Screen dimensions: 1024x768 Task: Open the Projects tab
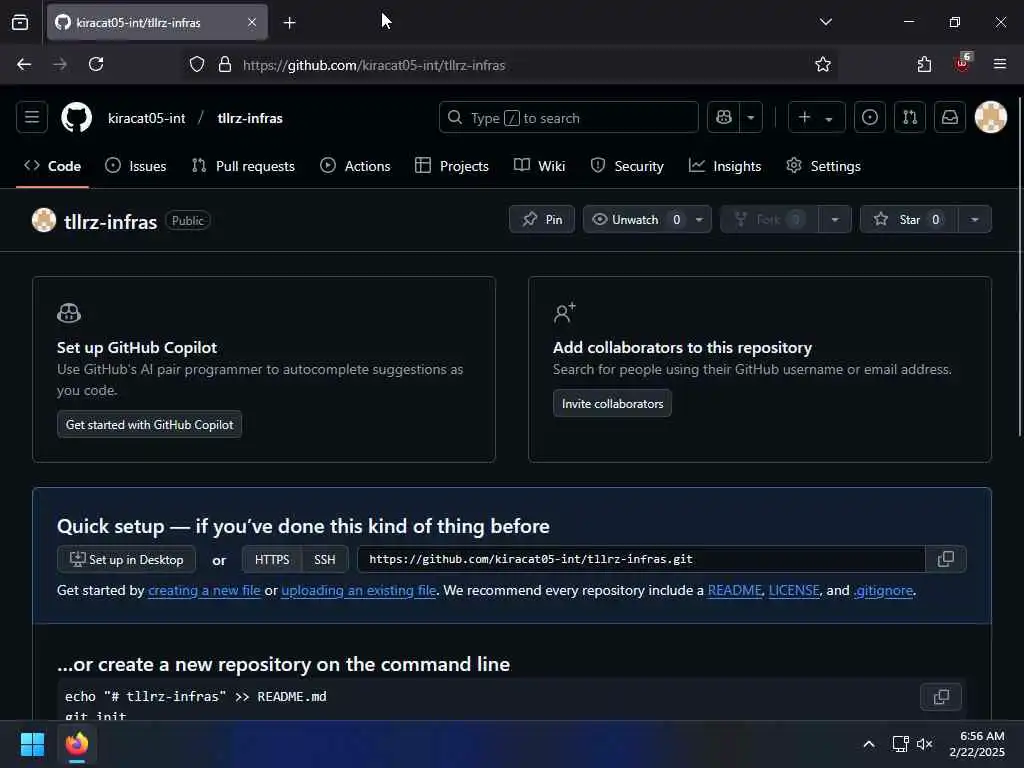pos(452,166)
